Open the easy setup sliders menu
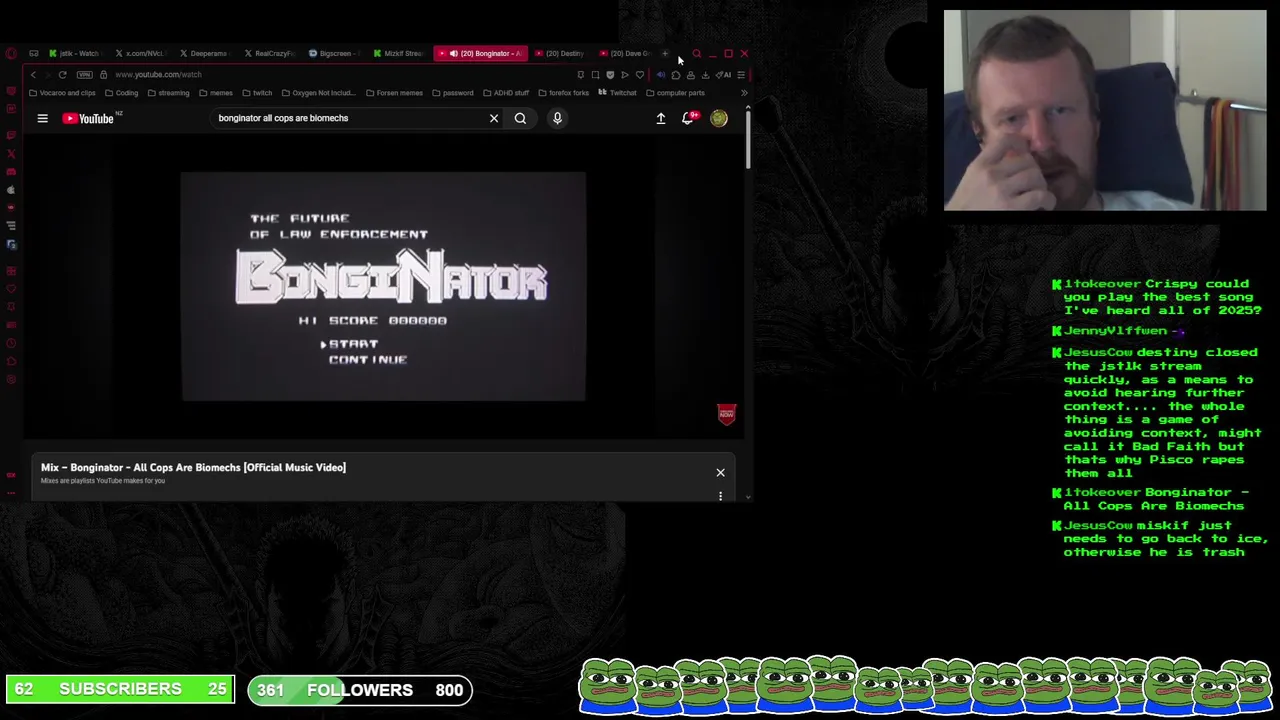Screen dimensions: 1280x720 pyautogui.click(x=741, y=75)
